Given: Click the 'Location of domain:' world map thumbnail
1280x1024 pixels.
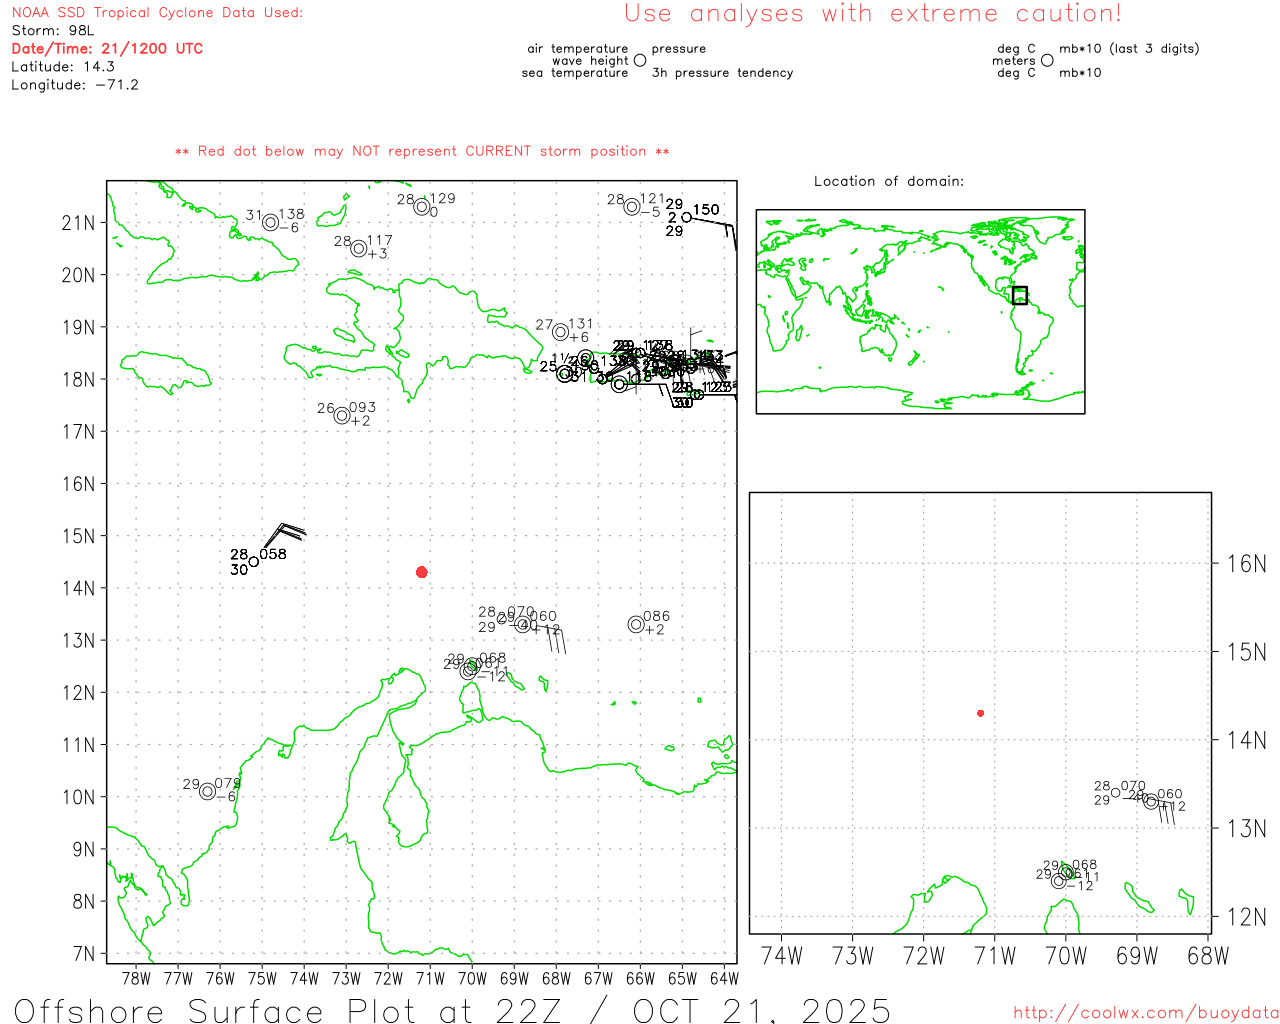Looking at the screenshot, I should (x=920, y=311).
